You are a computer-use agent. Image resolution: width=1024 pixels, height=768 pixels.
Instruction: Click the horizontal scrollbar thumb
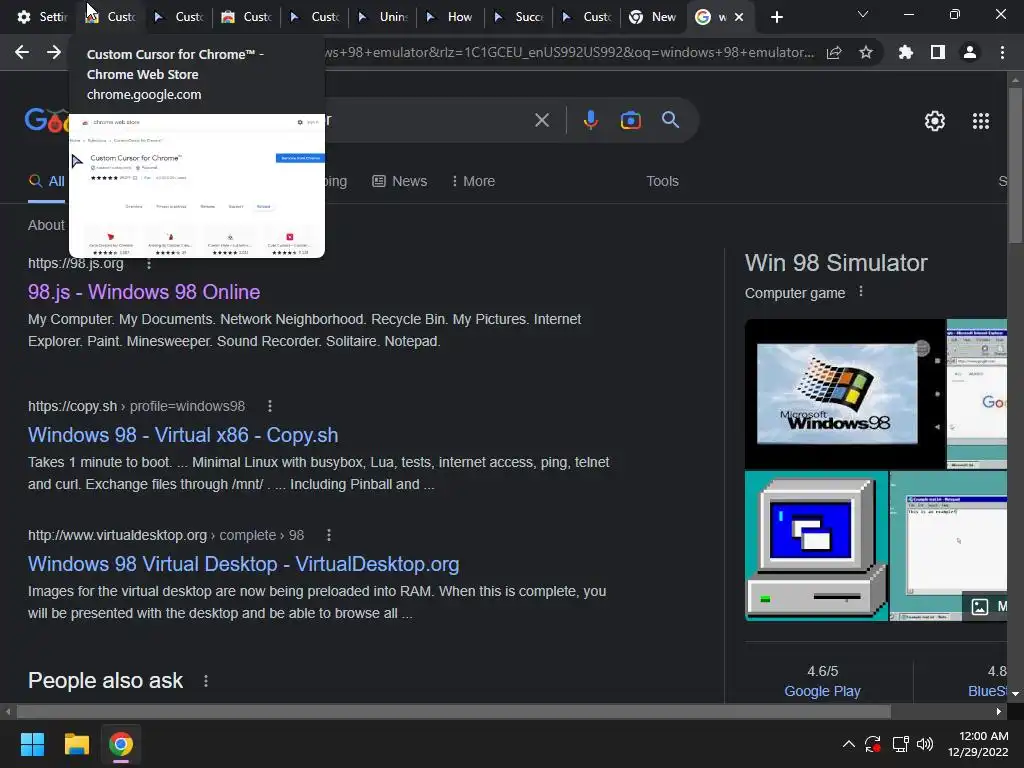[453, 711]
